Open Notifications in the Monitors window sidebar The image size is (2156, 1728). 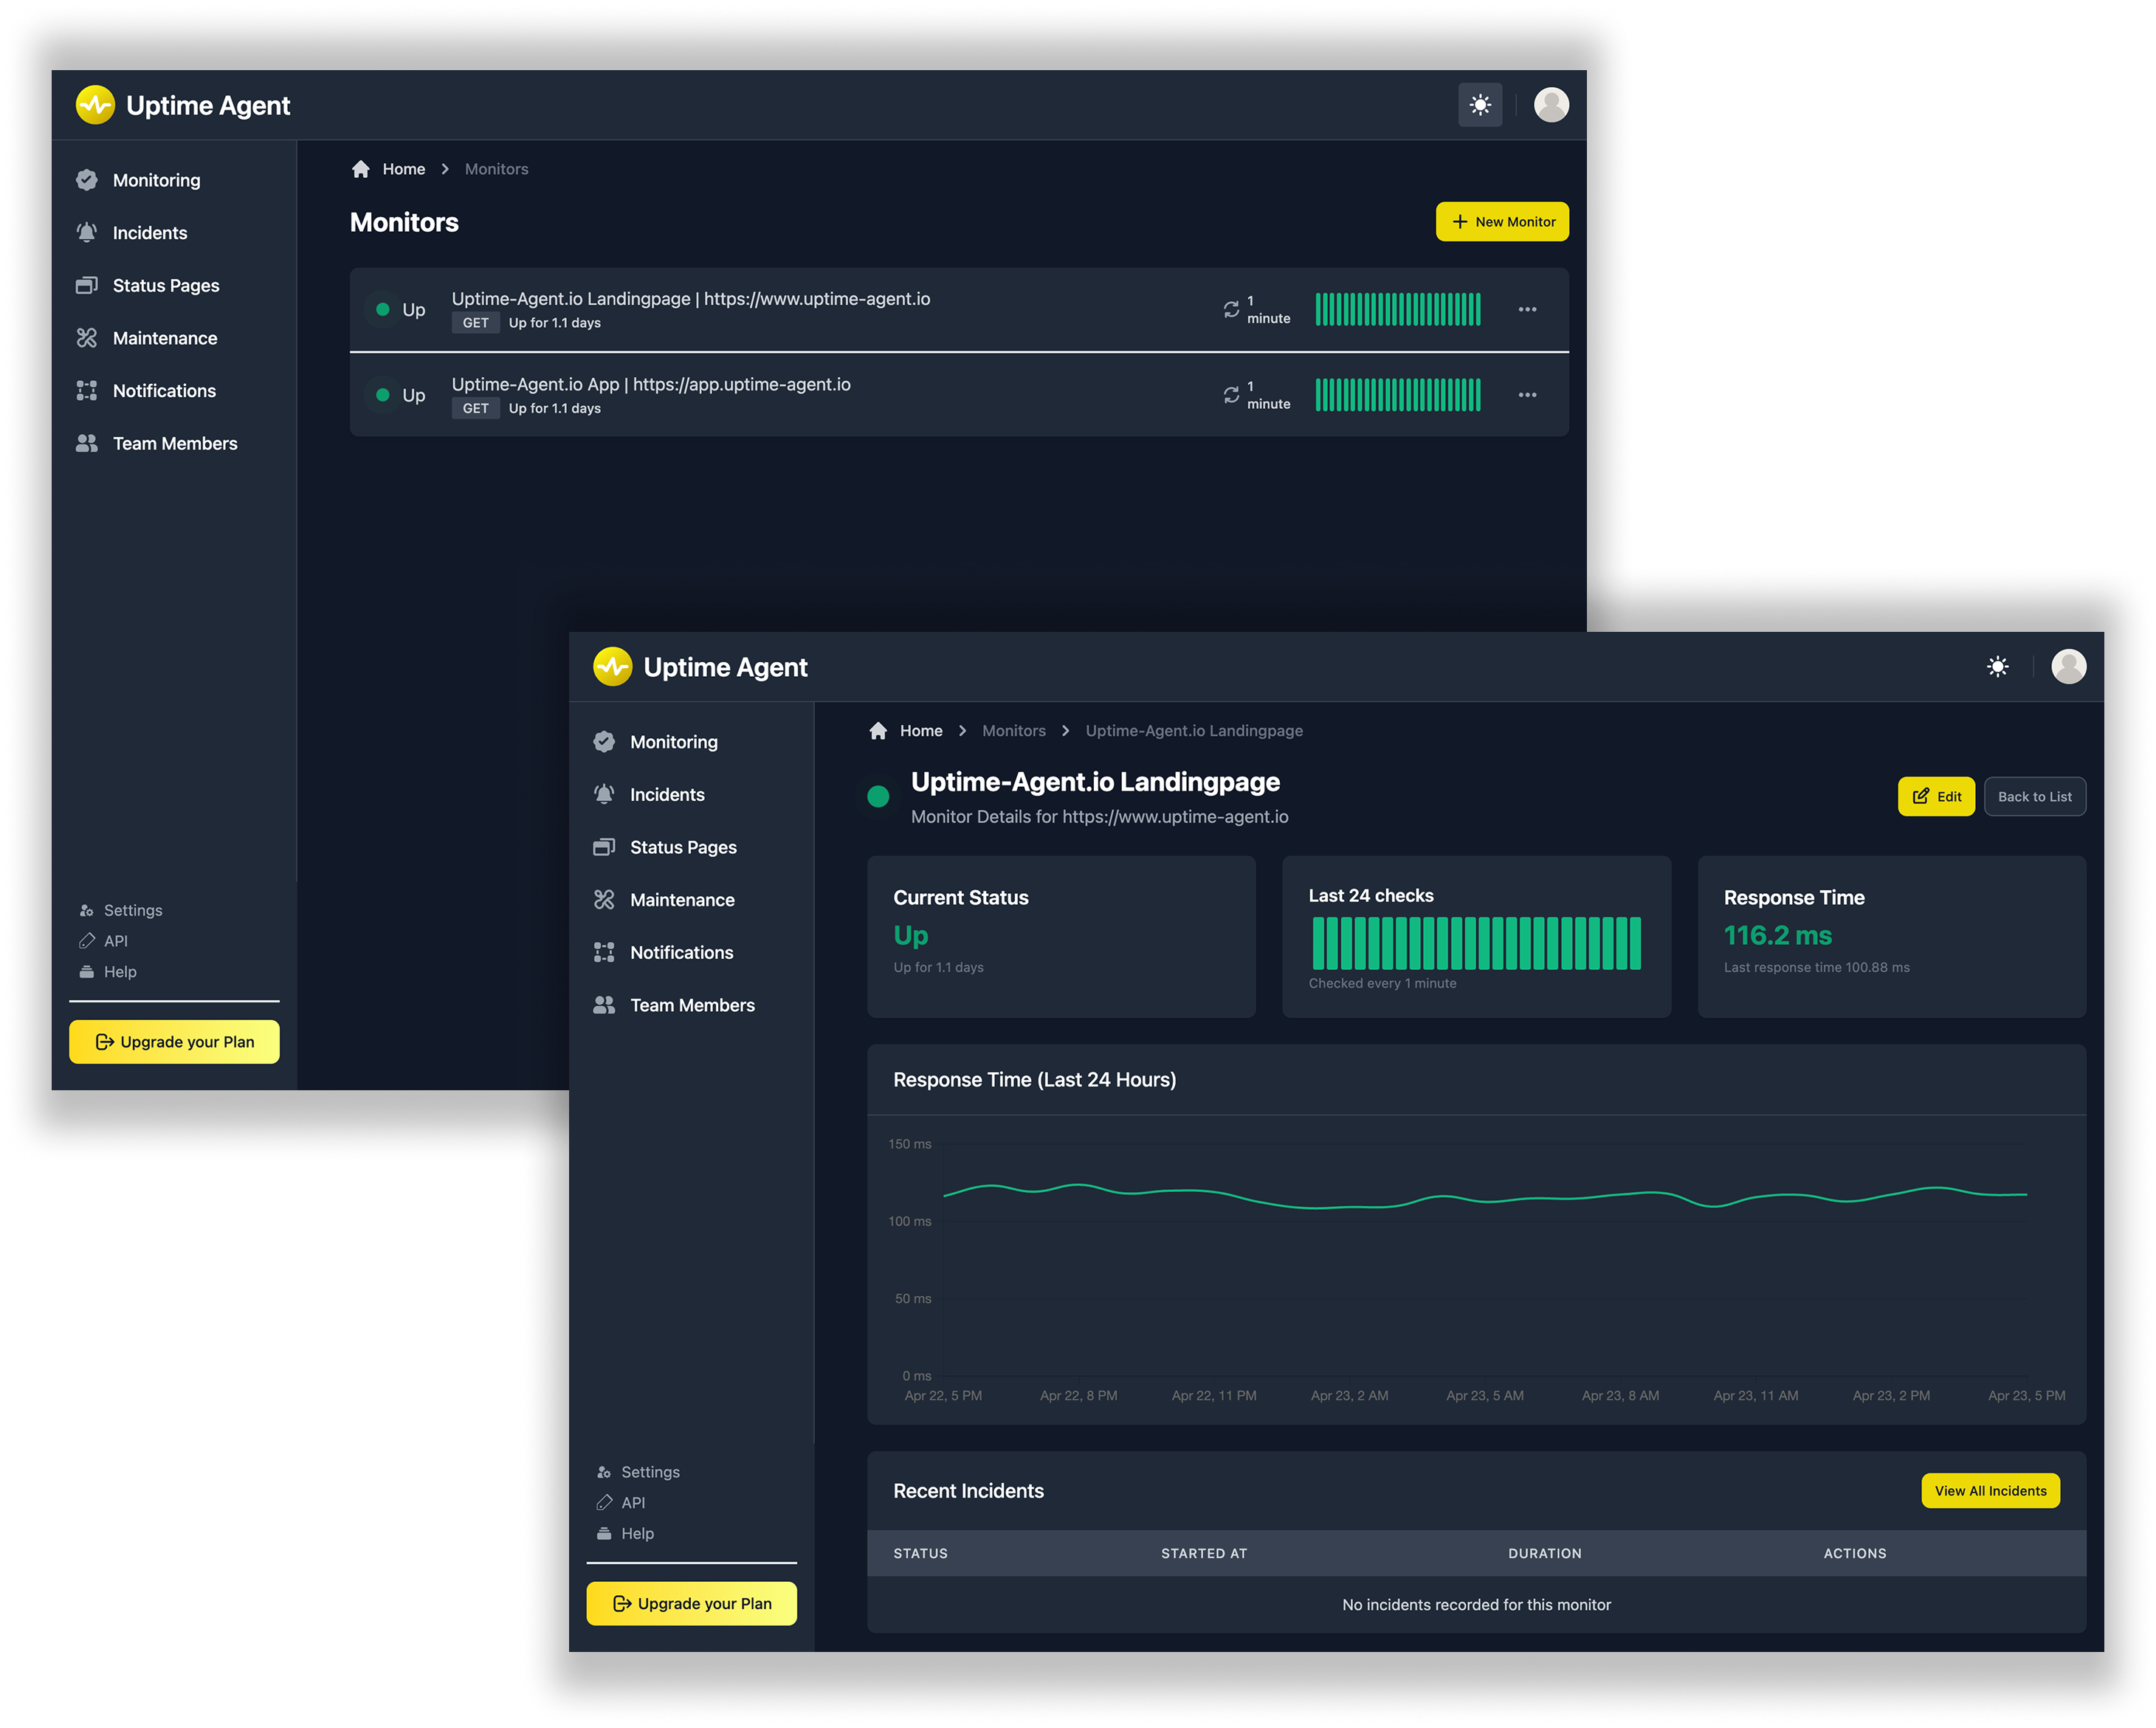164,391
